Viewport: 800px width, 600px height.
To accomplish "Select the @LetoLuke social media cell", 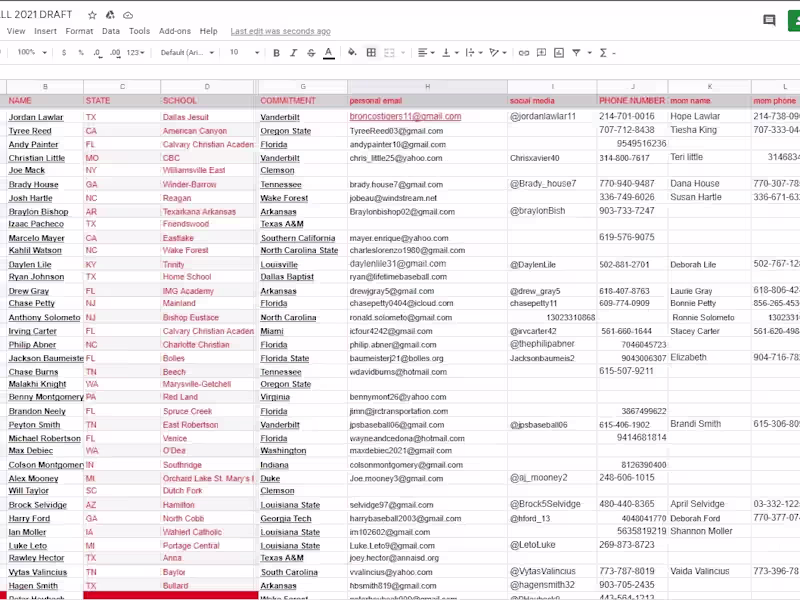I will [552, 545].
